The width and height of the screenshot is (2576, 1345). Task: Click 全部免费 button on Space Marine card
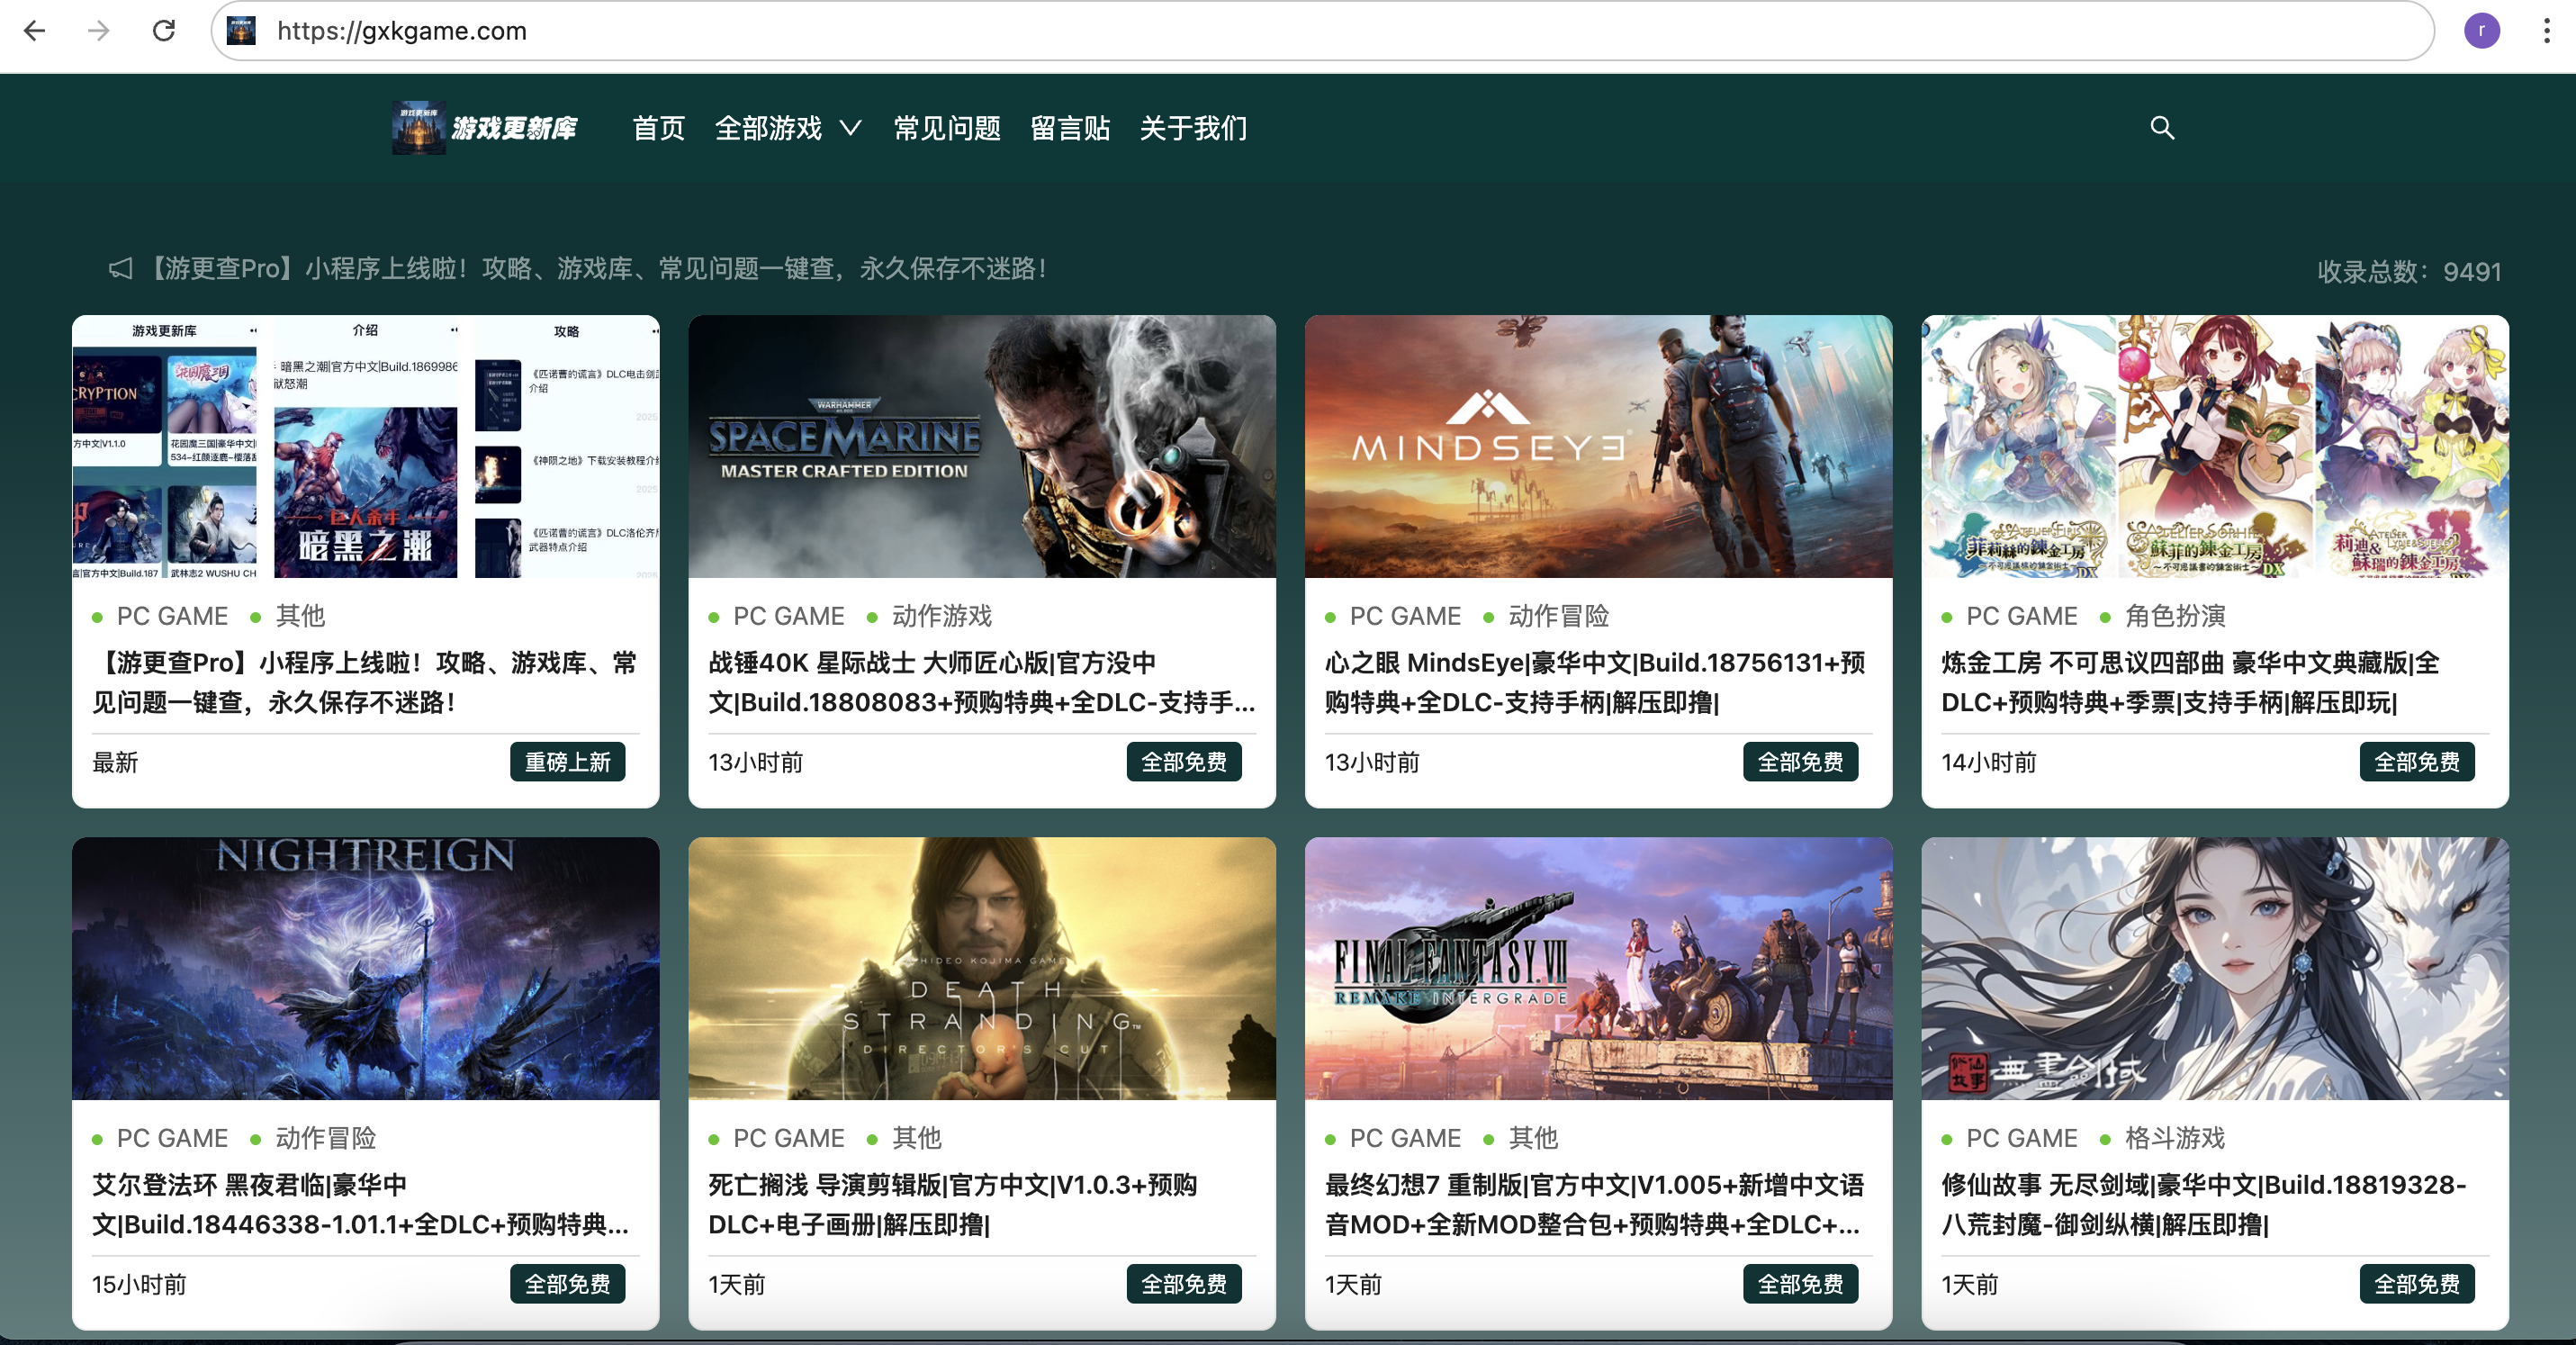pyautogui.click(x=1183, y=762)
